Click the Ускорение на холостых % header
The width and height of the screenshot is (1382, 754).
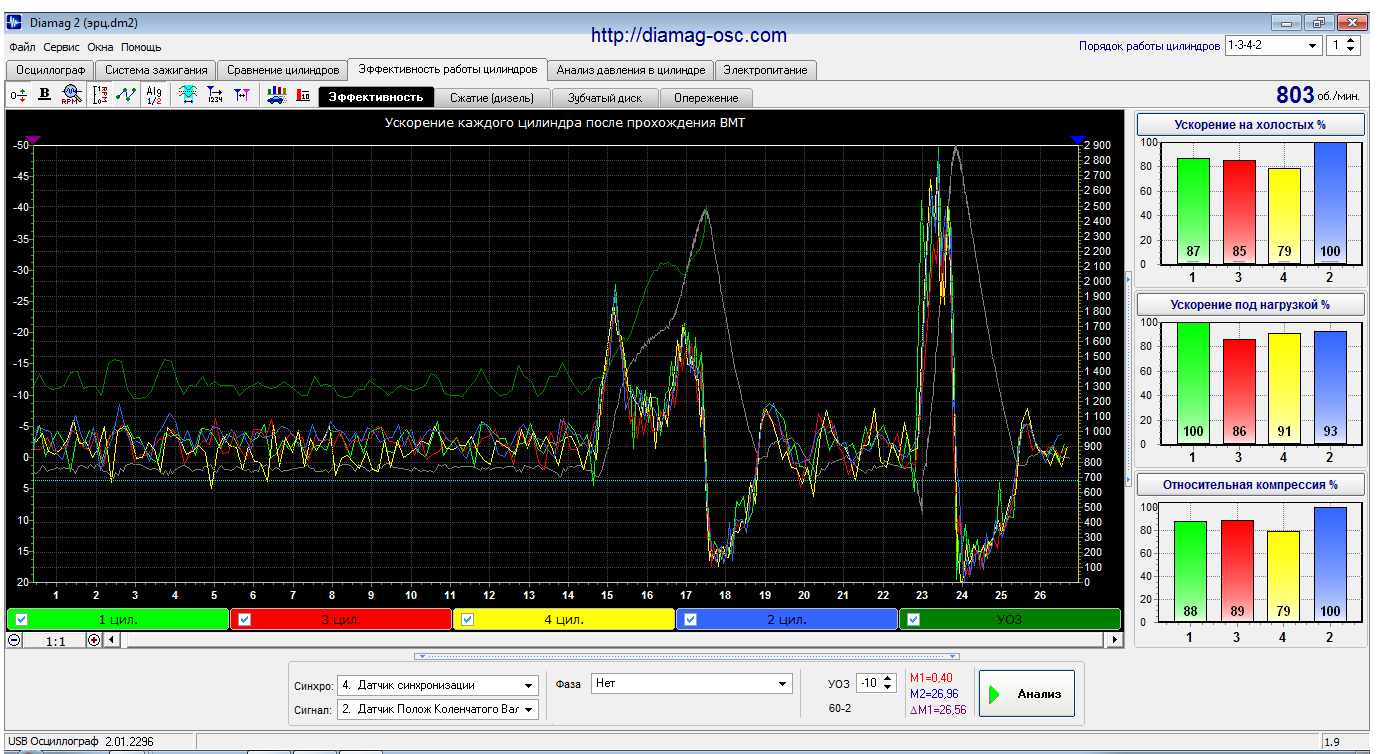coord(1250,124)
